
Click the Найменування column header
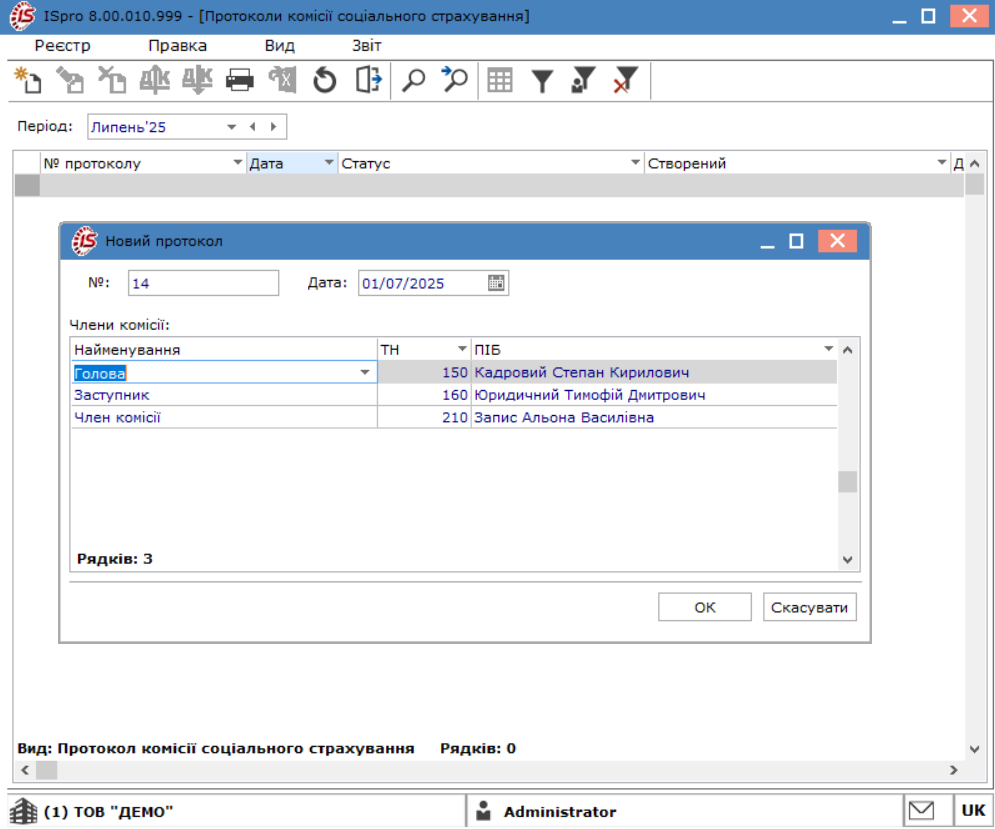(x=223, y=350)
